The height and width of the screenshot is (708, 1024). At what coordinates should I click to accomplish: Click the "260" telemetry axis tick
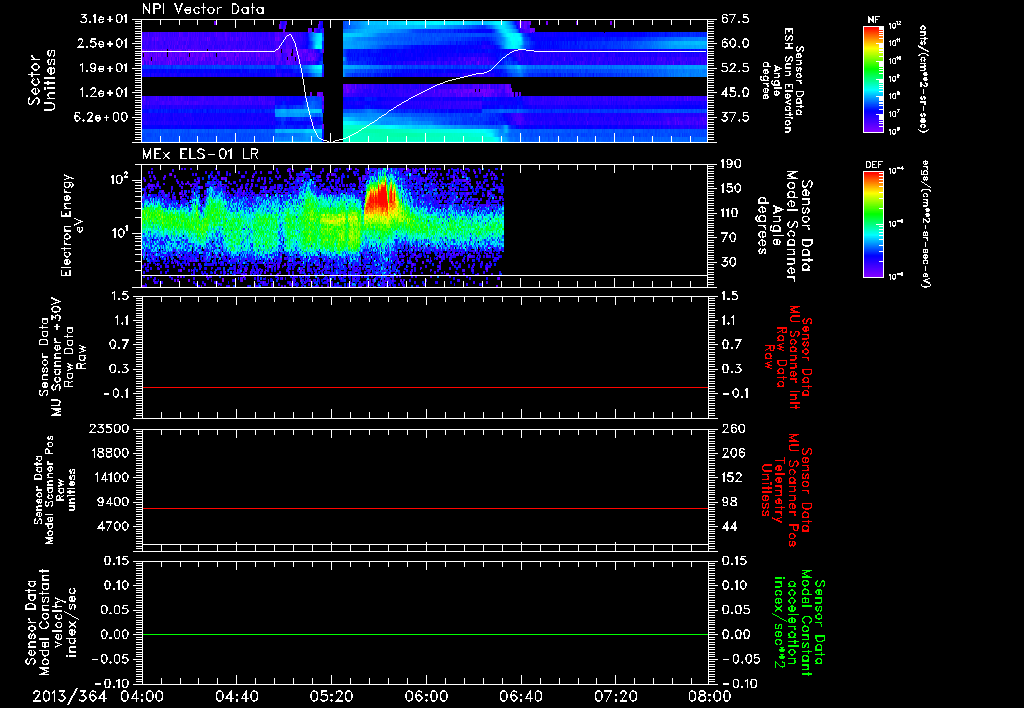(732, 429)
